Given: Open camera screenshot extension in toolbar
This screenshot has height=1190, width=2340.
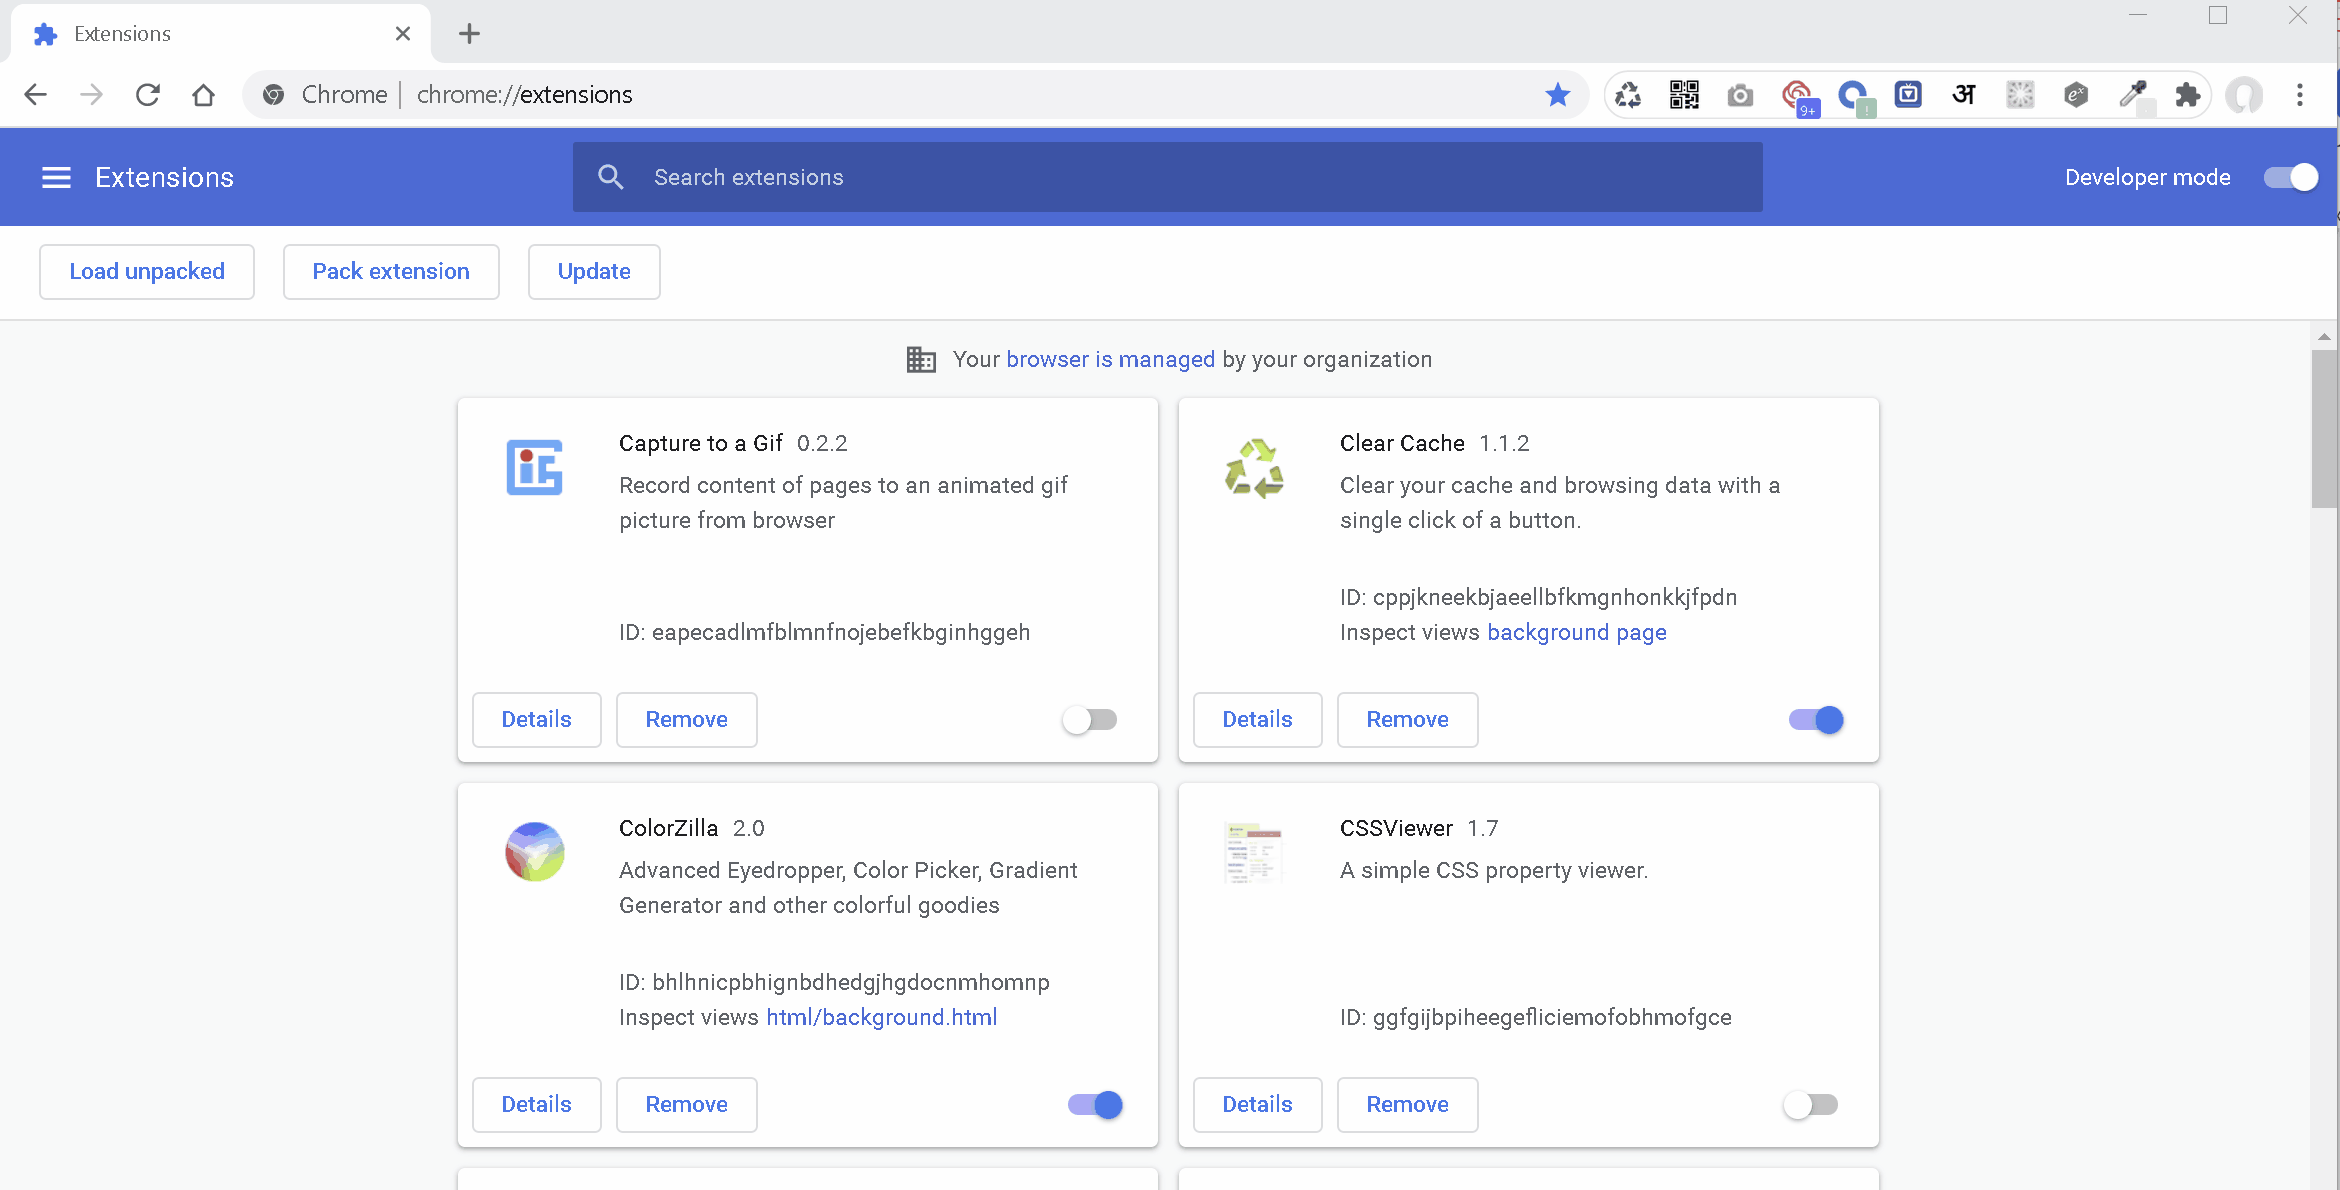Looking at the screenshot, I should (x=1740, y=94).
